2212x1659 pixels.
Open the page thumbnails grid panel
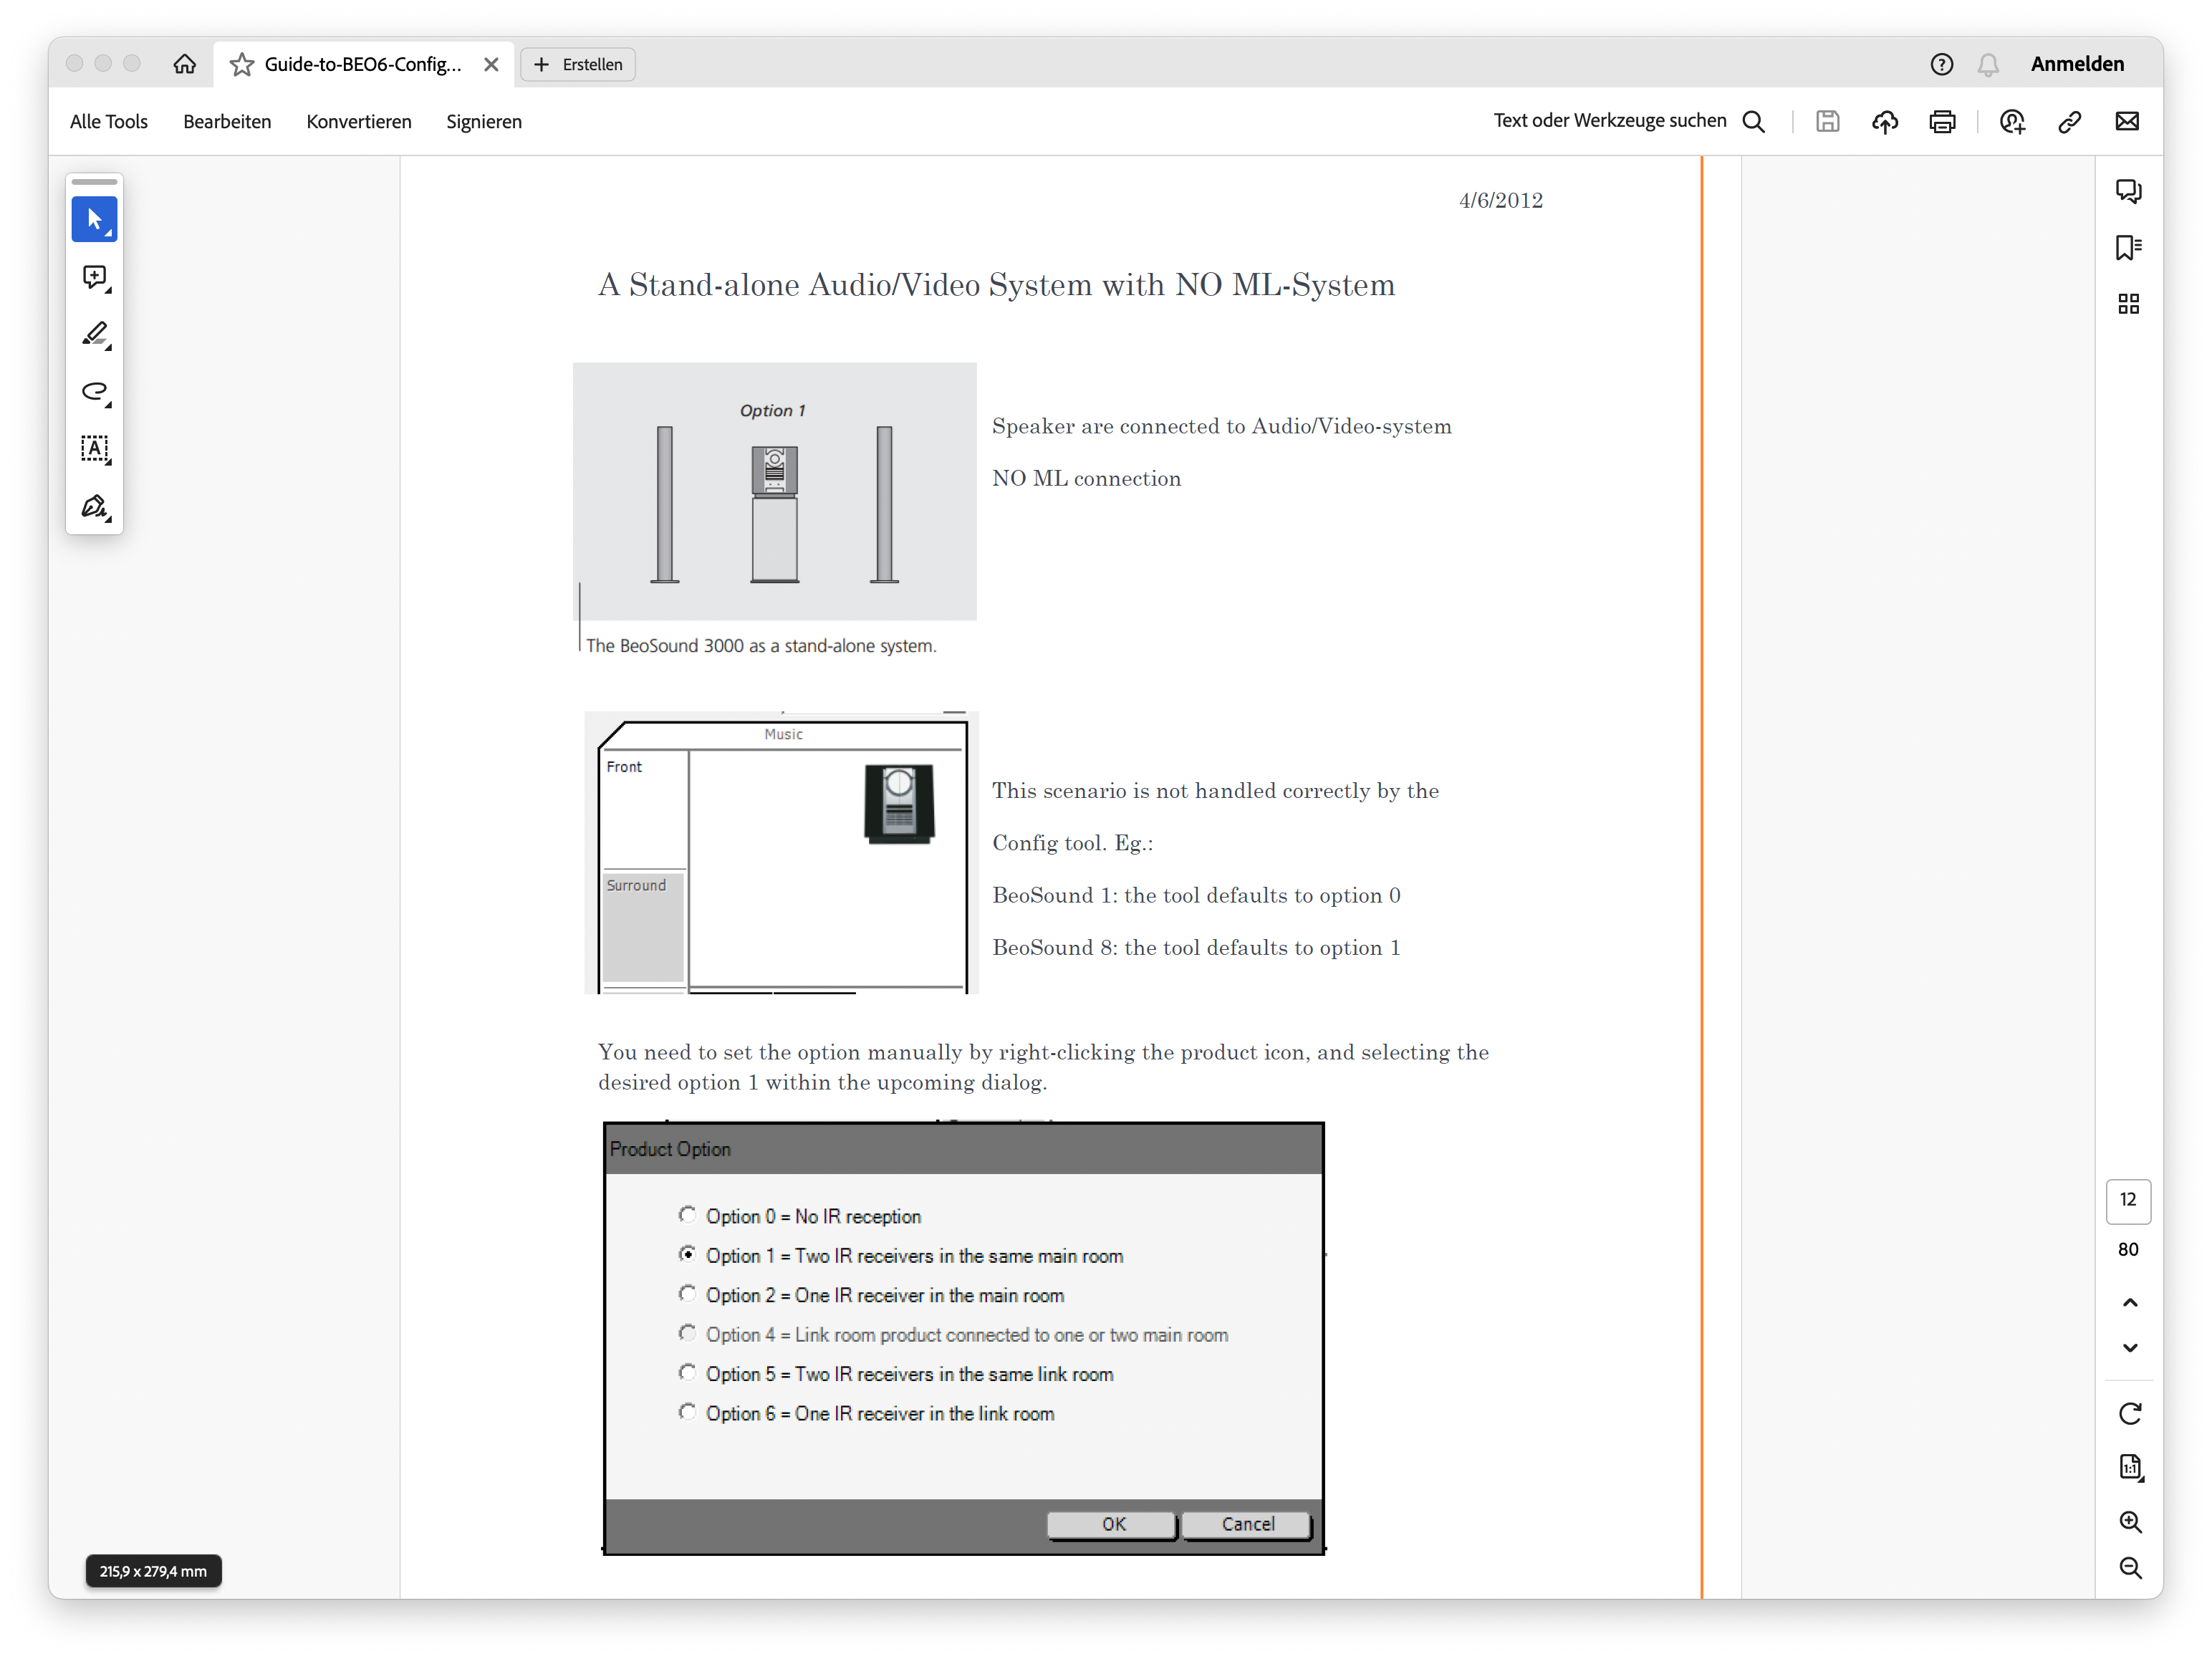tap(2128, 304)
